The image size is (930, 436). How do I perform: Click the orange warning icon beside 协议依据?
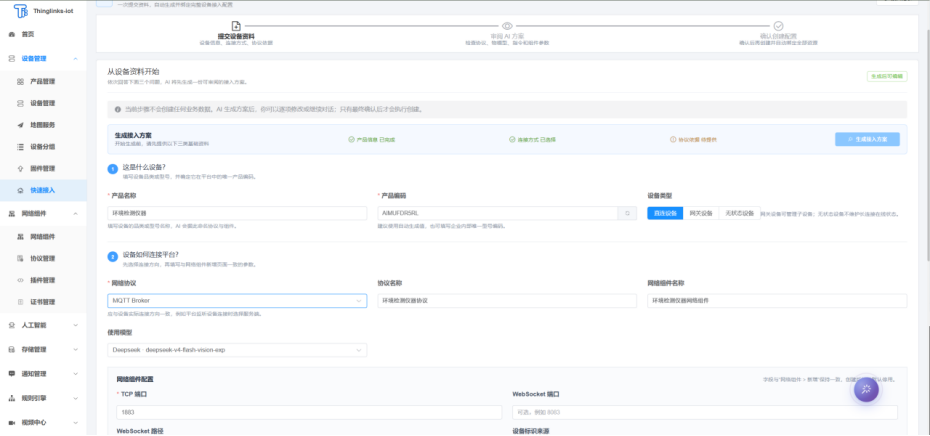tap(673, 139)
